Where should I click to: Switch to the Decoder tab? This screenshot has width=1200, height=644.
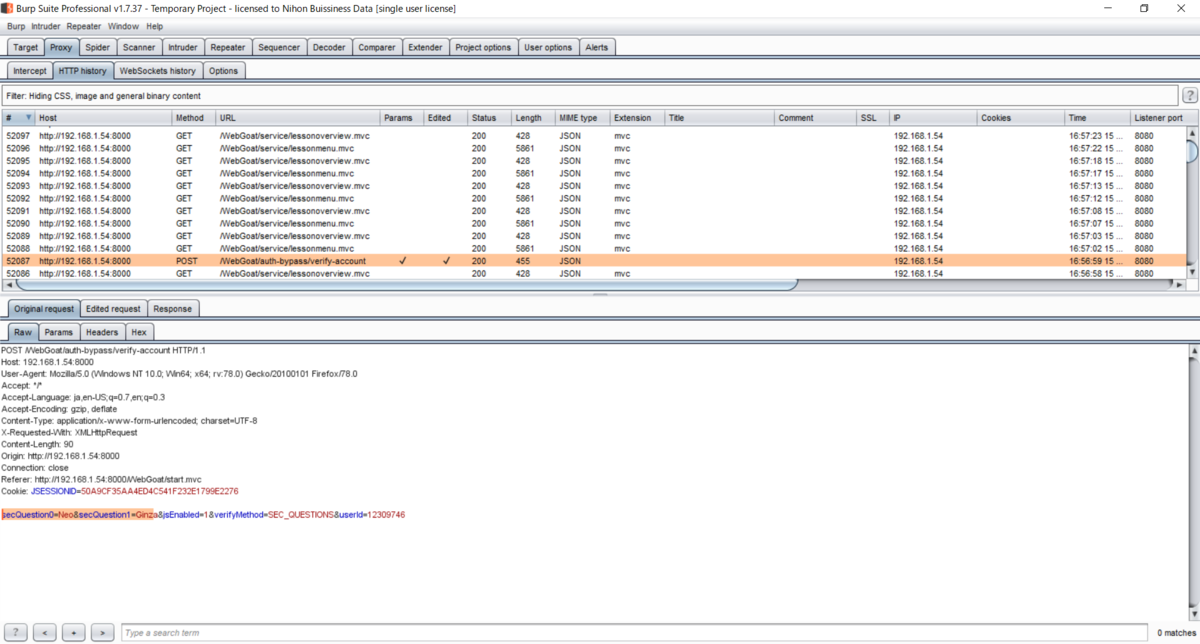(329, 47)
